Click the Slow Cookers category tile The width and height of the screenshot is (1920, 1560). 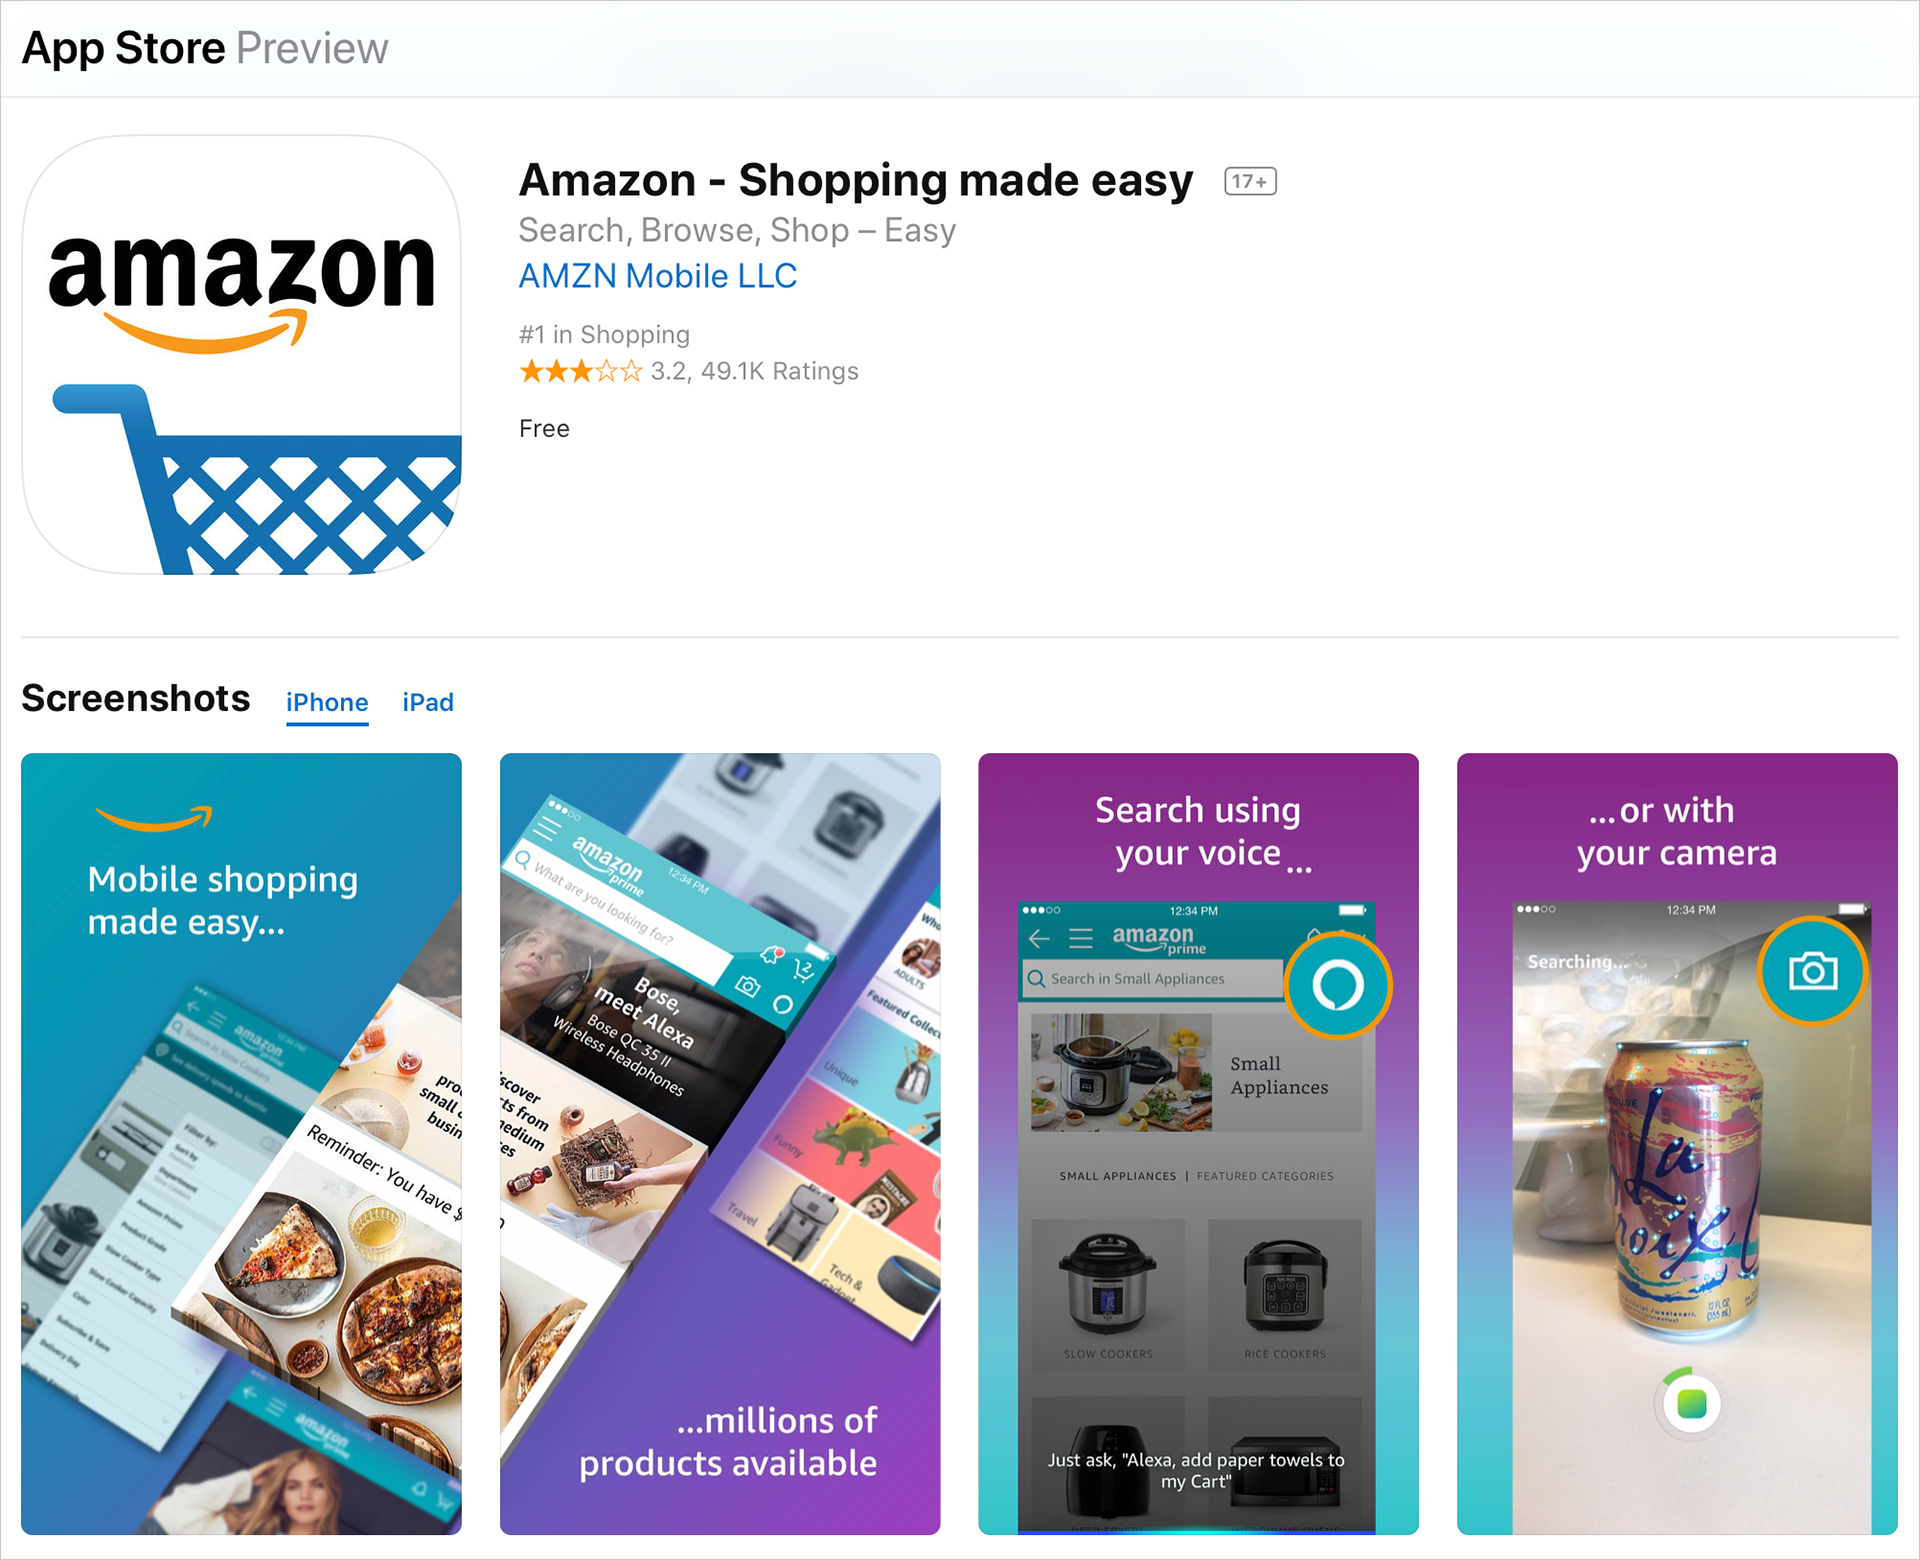(1108, 1294)
